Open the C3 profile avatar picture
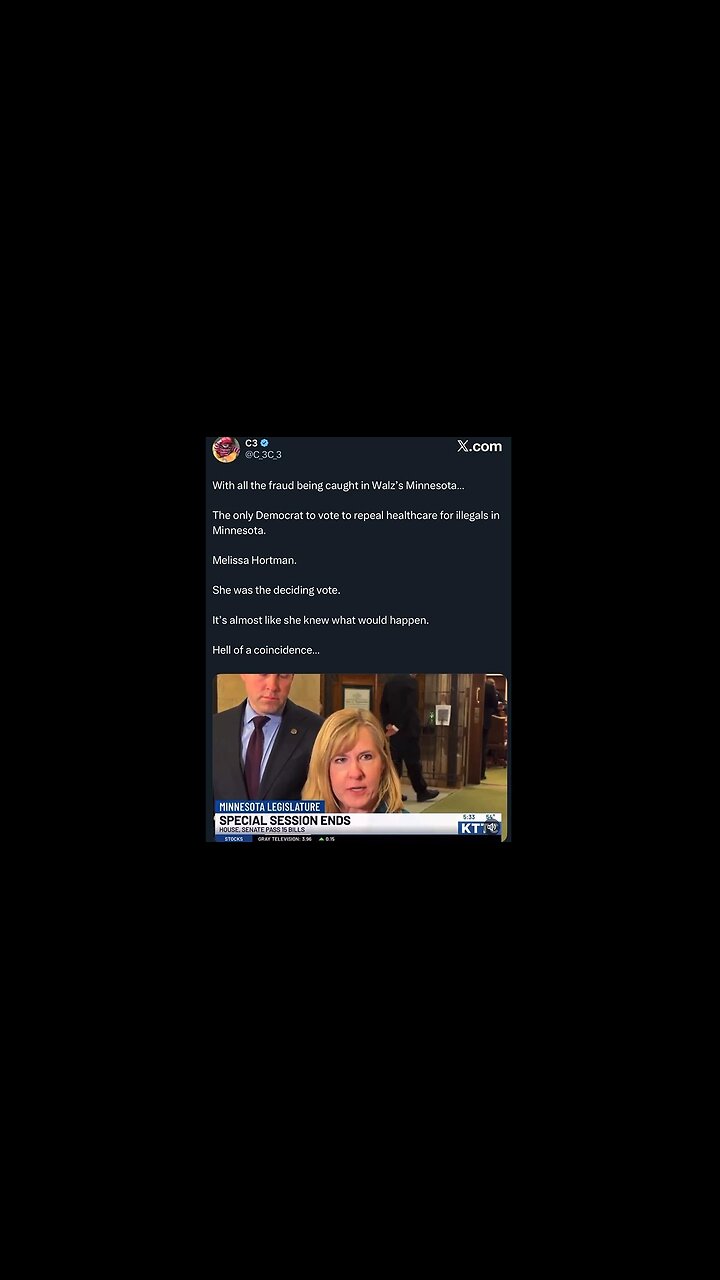 point(226,450)
